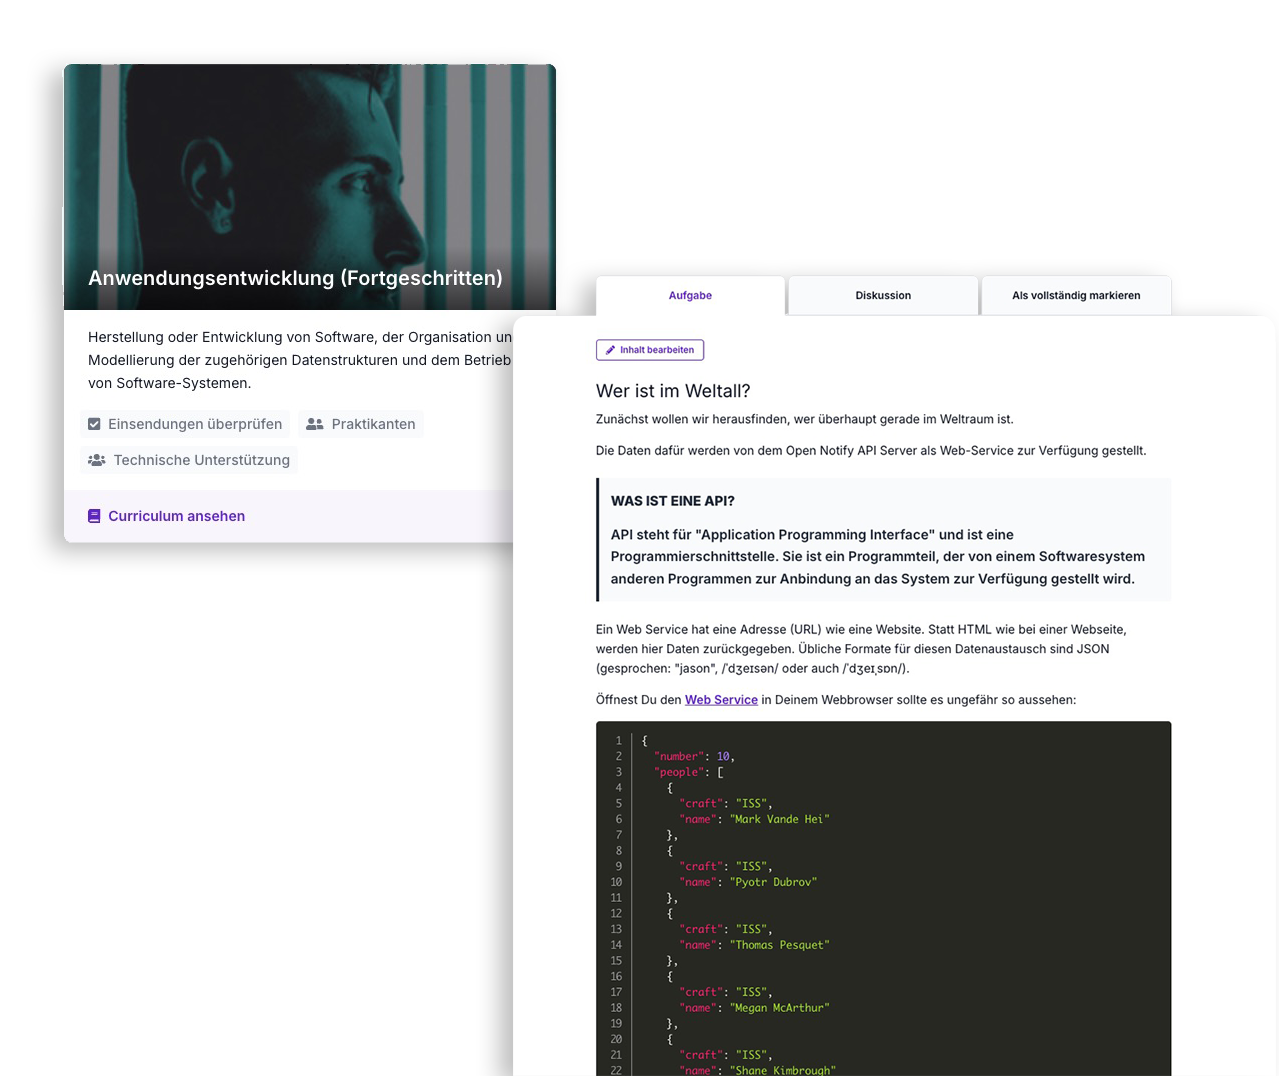Viewport: 1279px width, 1076px height.
Task: Open Curriculum ansehen
Action: (176, 515)
